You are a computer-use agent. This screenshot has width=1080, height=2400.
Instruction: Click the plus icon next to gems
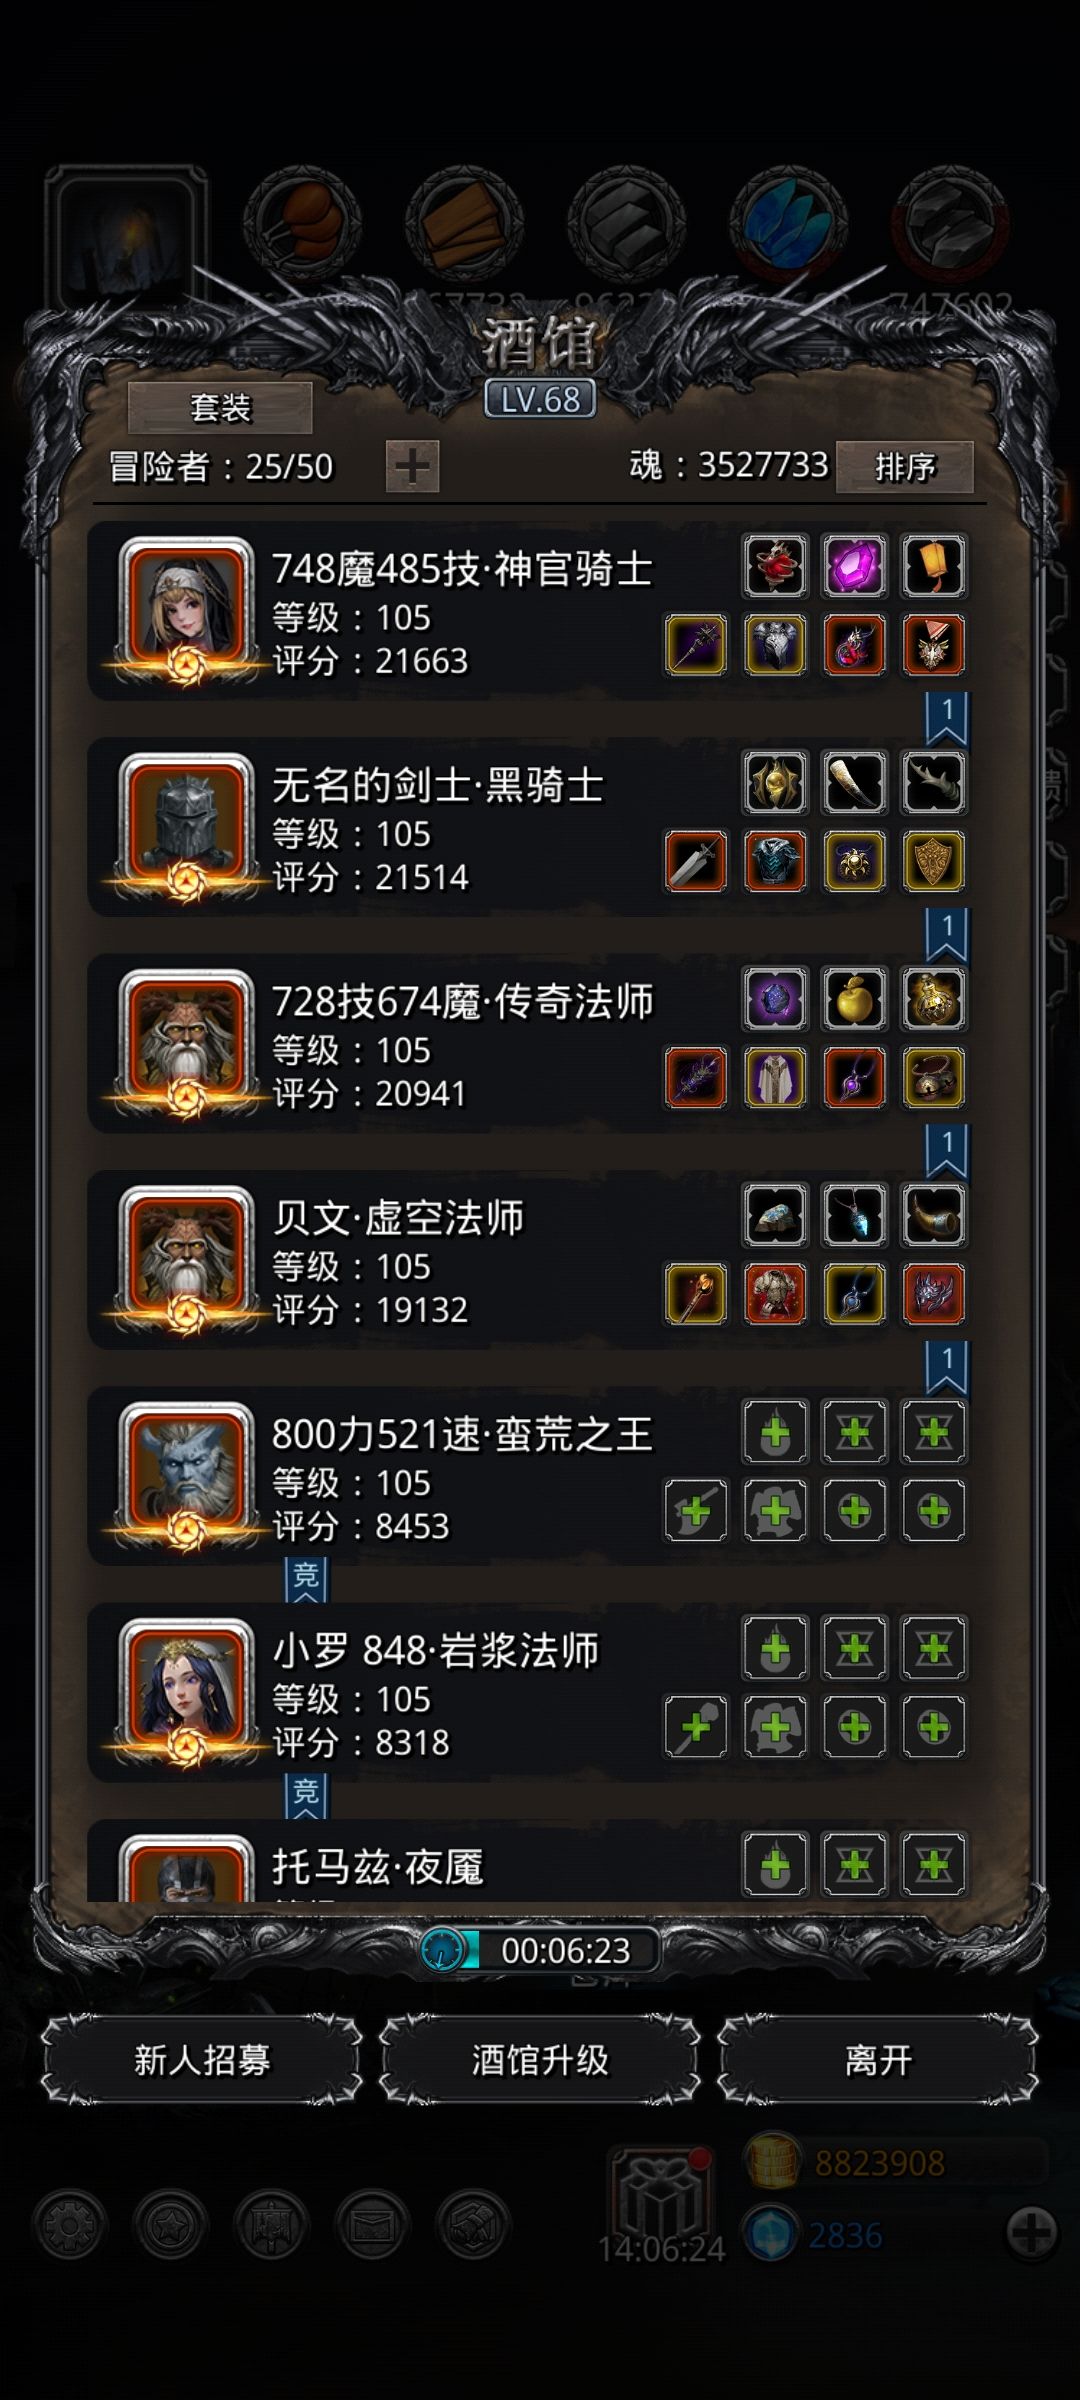pyautogui.click(x=1031, y=2232)
